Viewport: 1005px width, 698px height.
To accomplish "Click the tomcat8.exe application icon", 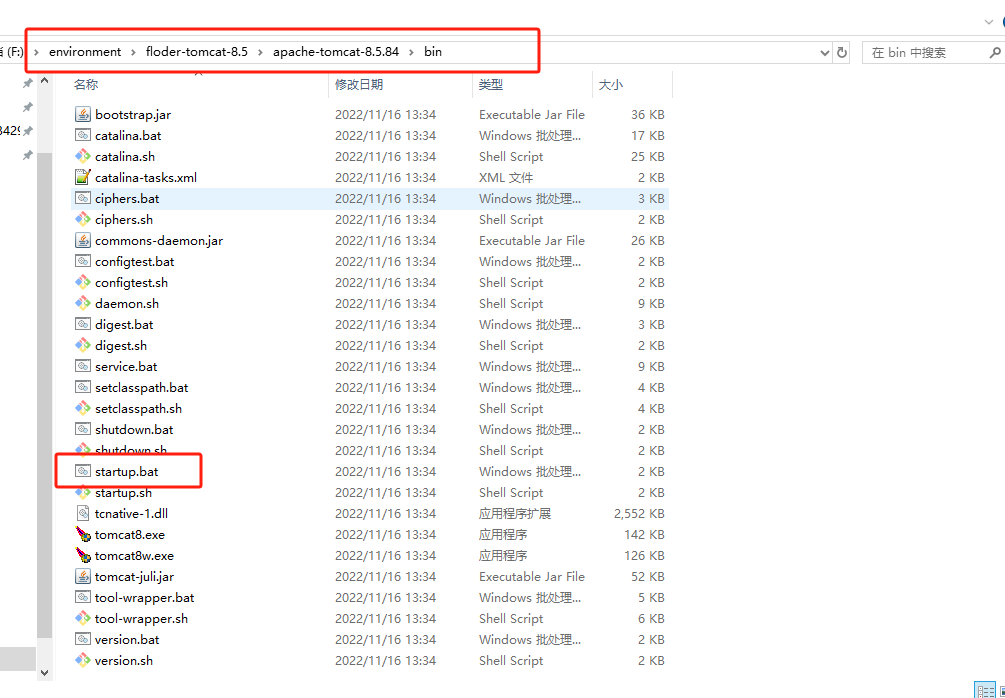I will 83,535.
